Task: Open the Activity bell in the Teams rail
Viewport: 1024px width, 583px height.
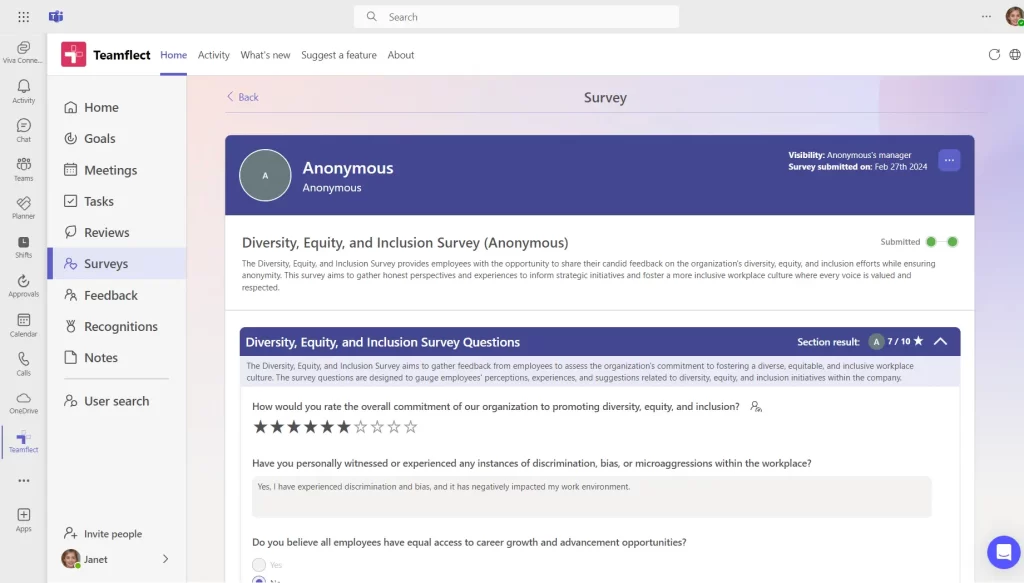Action: coord(24,91)
